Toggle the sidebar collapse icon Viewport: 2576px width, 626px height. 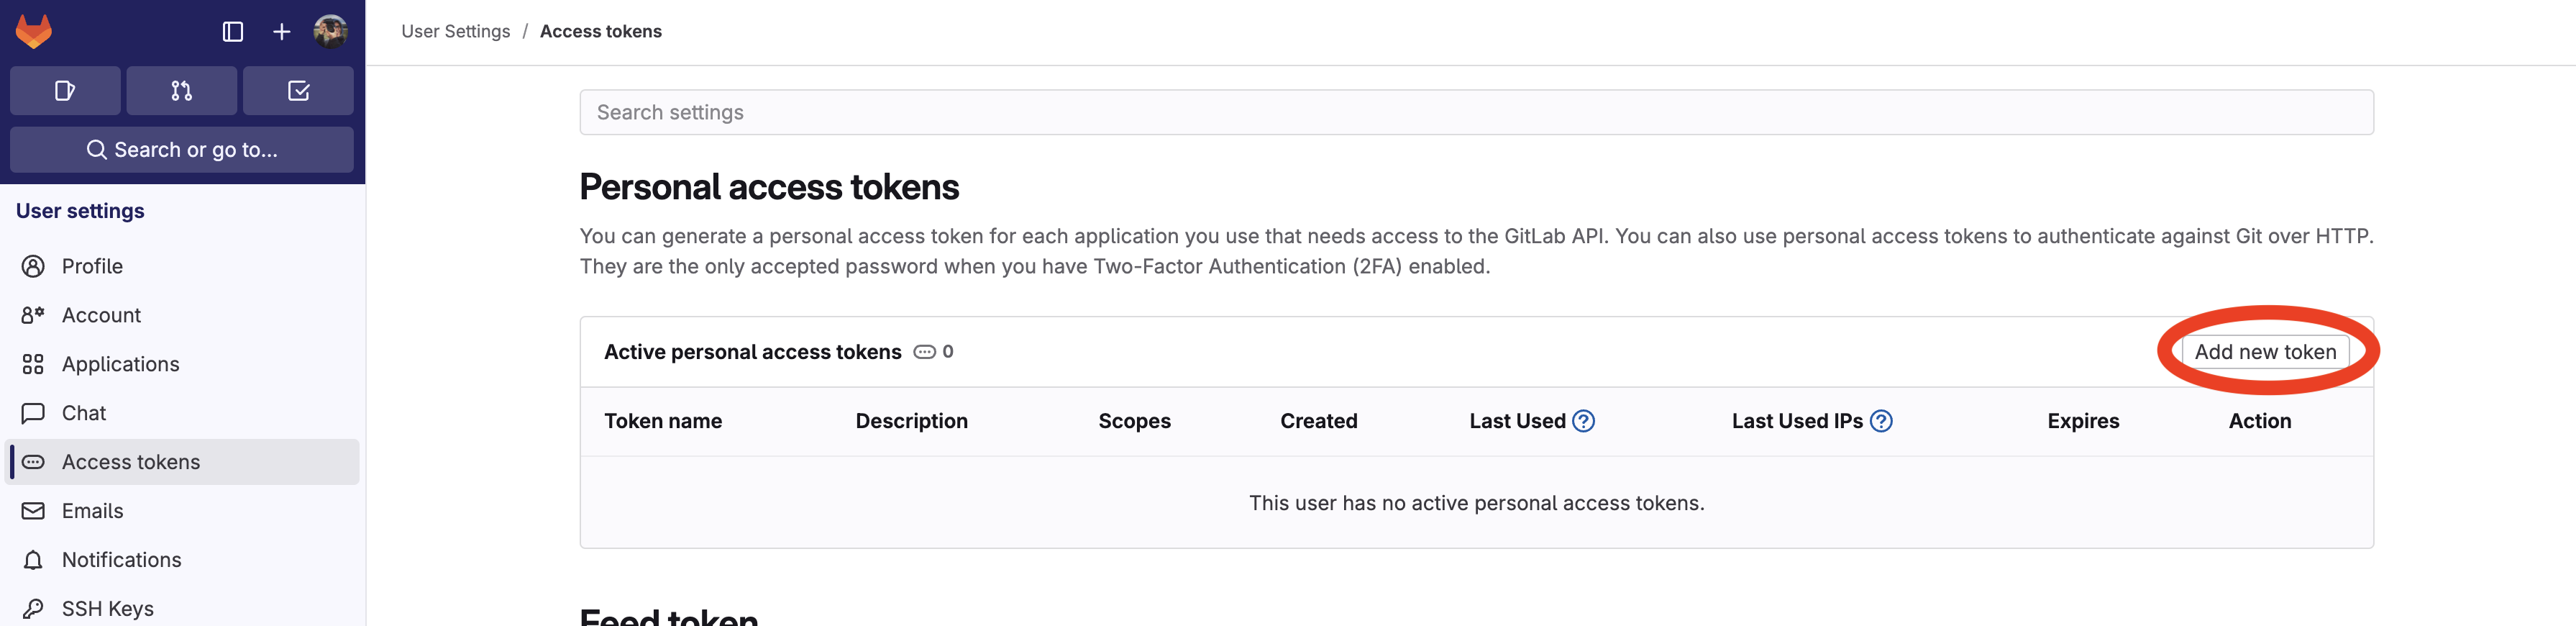pos(233,32)
